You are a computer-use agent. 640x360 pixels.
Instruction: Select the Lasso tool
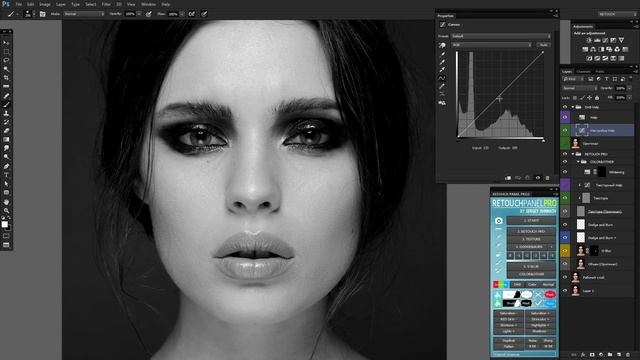tap(6, 61)
